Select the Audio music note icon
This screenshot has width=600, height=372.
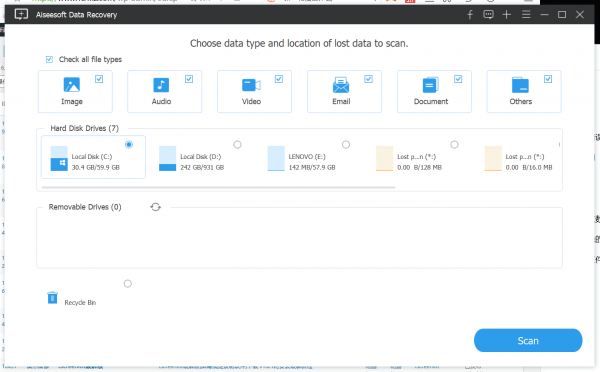(x=161, y=85)
